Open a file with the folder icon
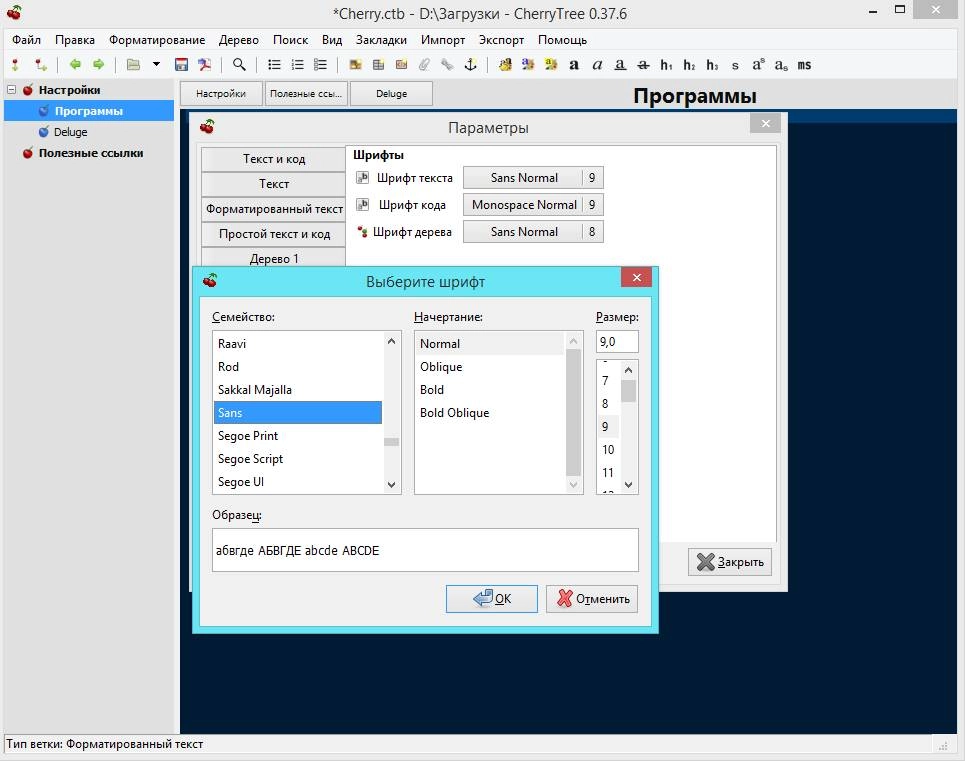 pyautogui.click(x=134, y=65)
